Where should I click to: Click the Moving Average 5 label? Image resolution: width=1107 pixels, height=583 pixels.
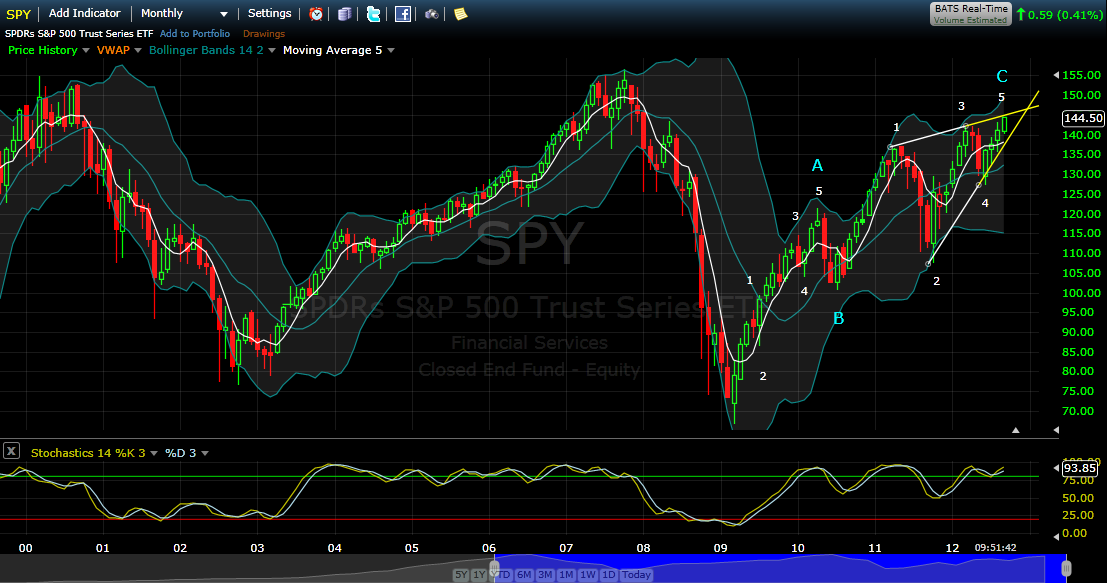(x=333, y=50)
